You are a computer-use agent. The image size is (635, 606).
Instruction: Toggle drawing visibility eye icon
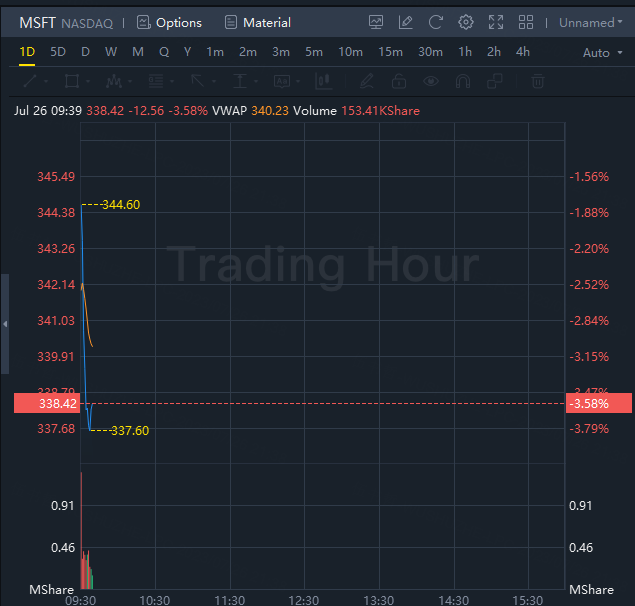point(431,81)
